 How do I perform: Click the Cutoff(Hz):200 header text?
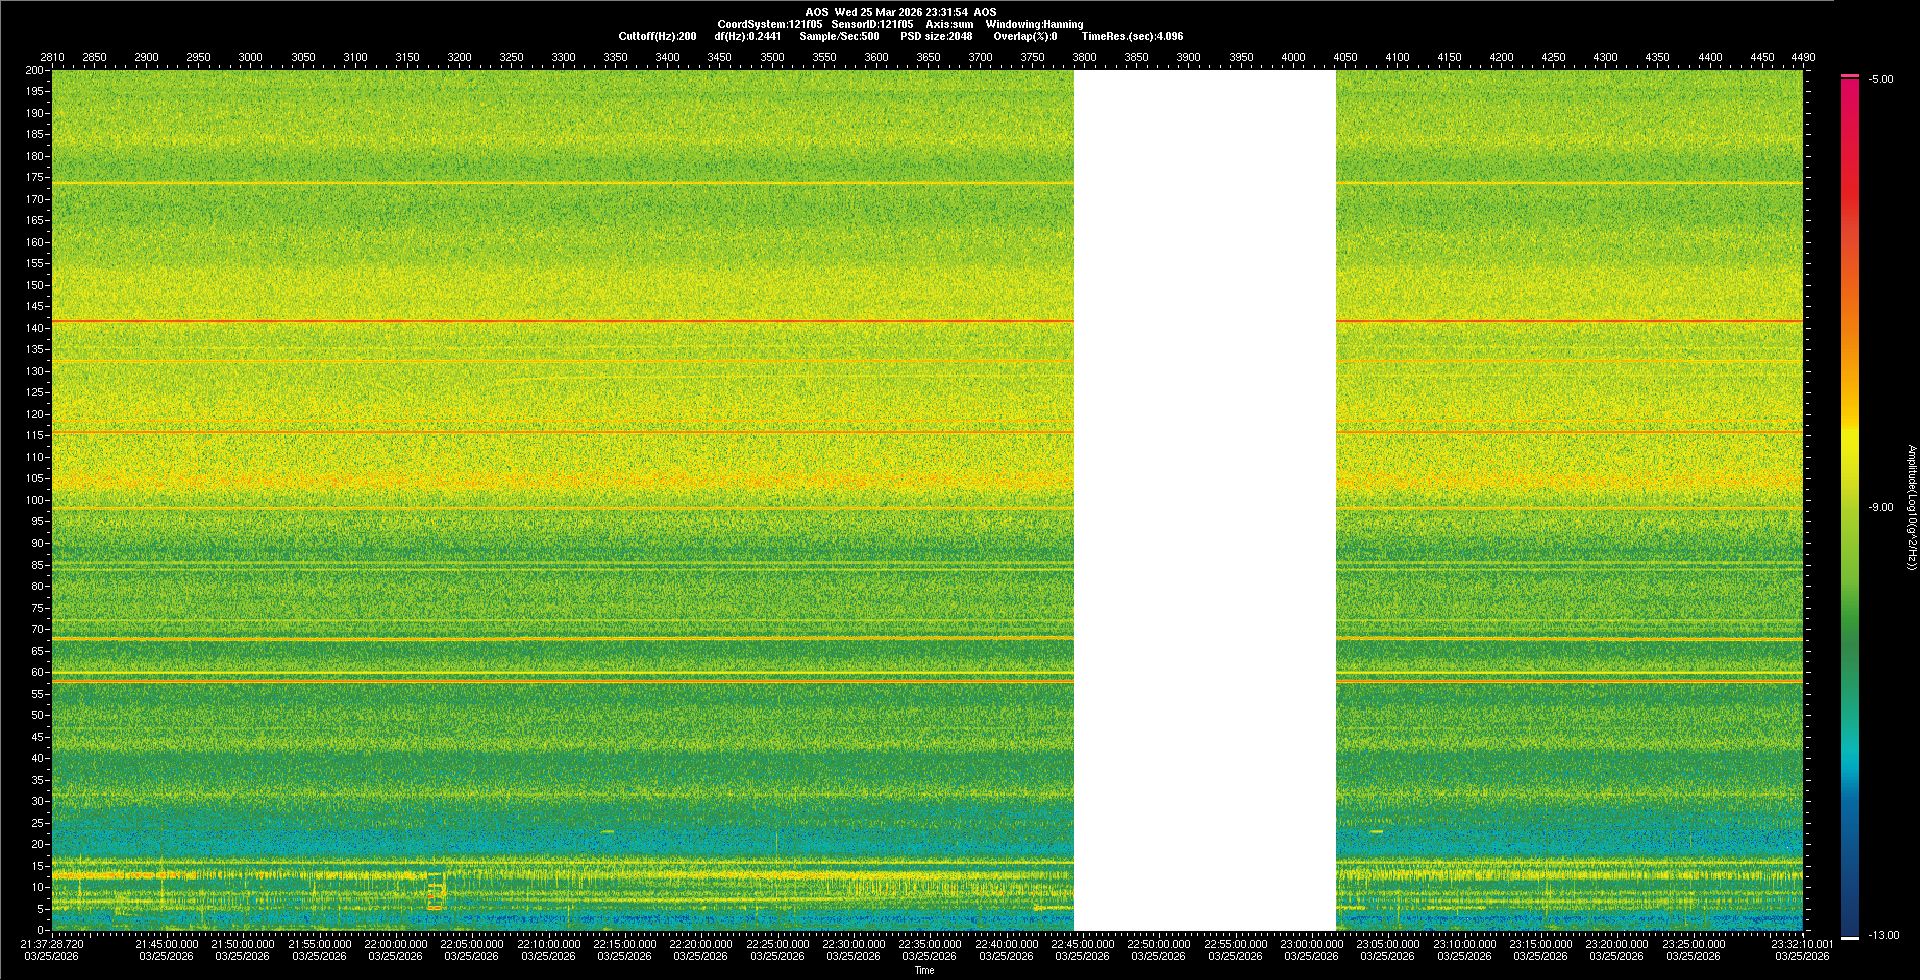click(657, 36)
